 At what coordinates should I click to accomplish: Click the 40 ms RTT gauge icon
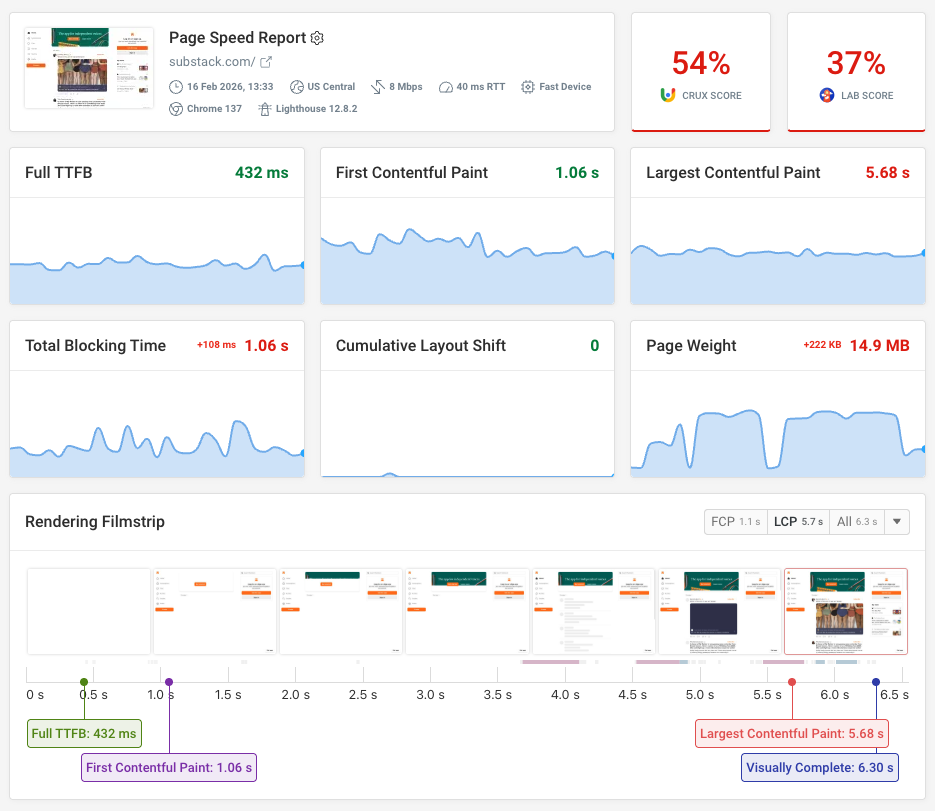click(445, 87)
